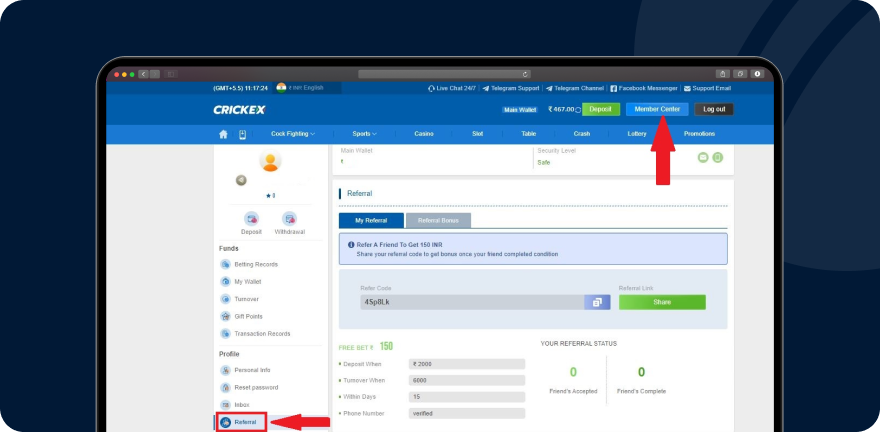This screenshot has width=880, height=432.
Task: Click the Inbox icon in sidebar
Action: 226,405
